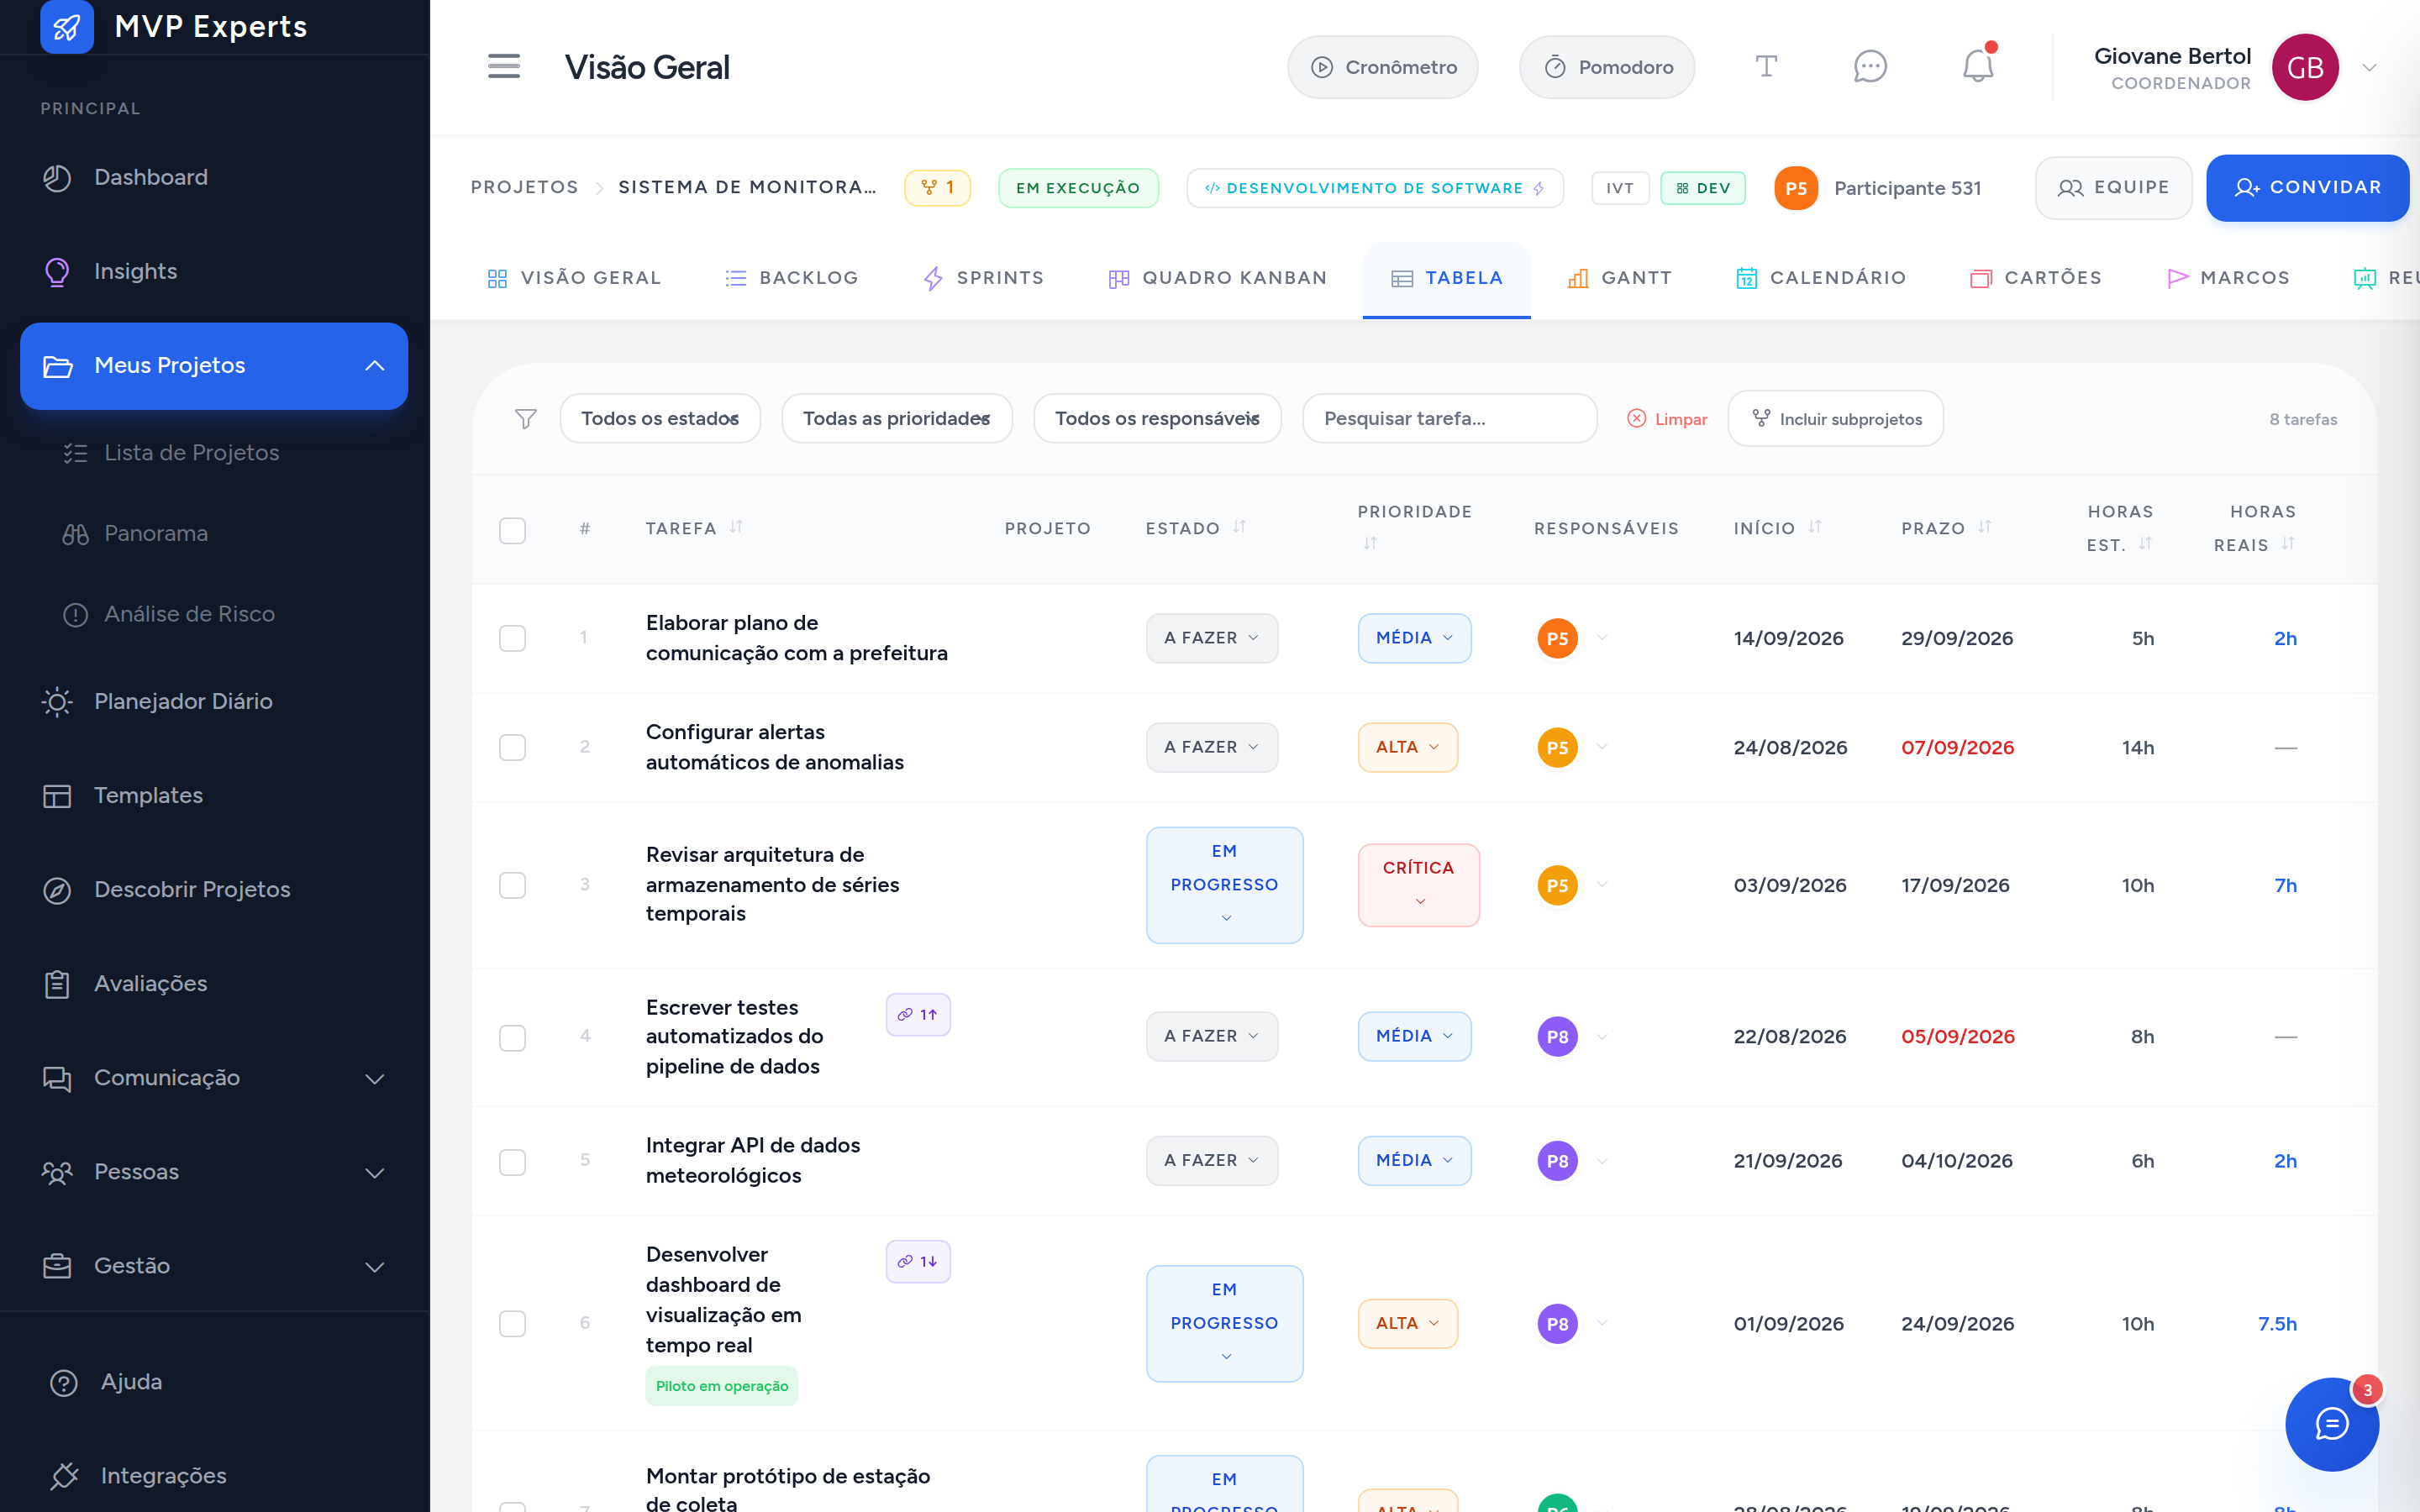Open the Todos os responsáveis filter dropdown
The height and width of the screenshot is (1512, 2420).
pyautogui.click(x=1157, y=419)
